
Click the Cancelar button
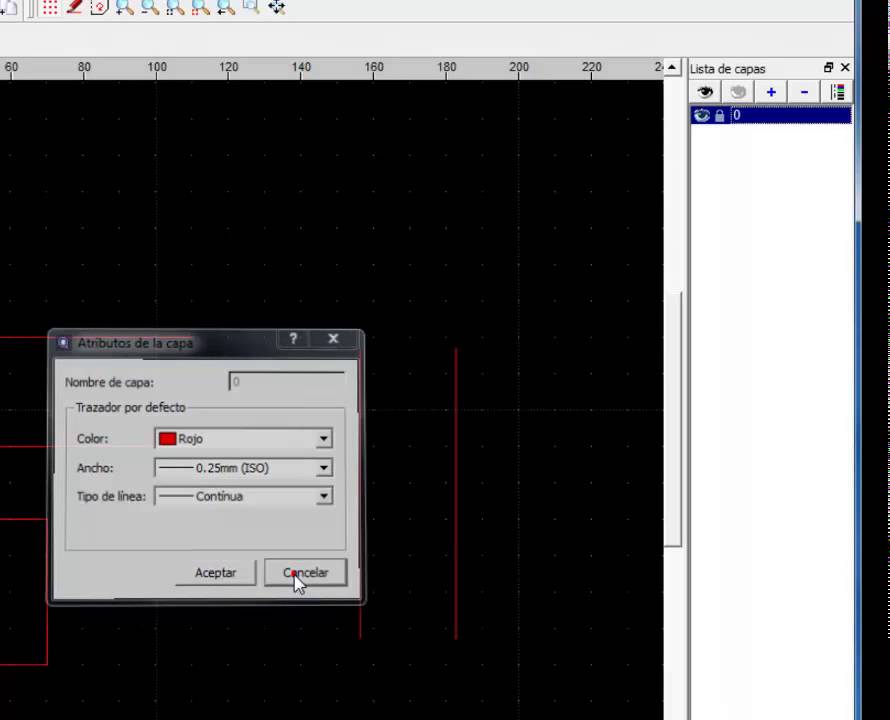point(305,572)
